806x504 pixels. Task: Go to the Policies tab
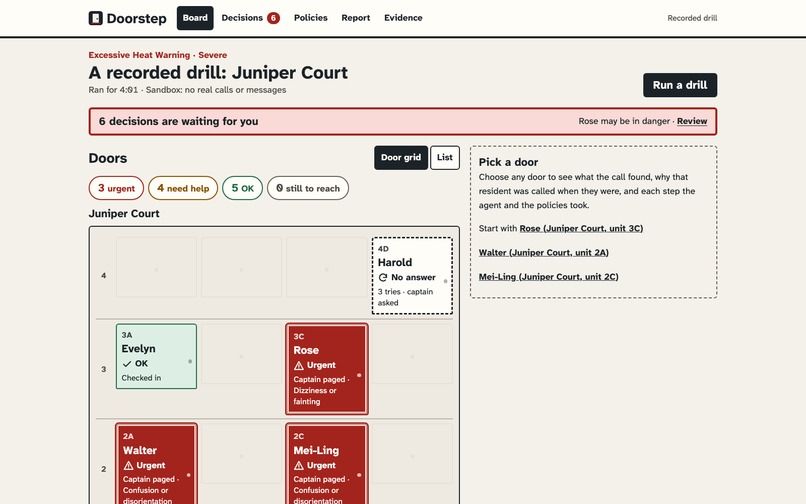pos(310,18)
